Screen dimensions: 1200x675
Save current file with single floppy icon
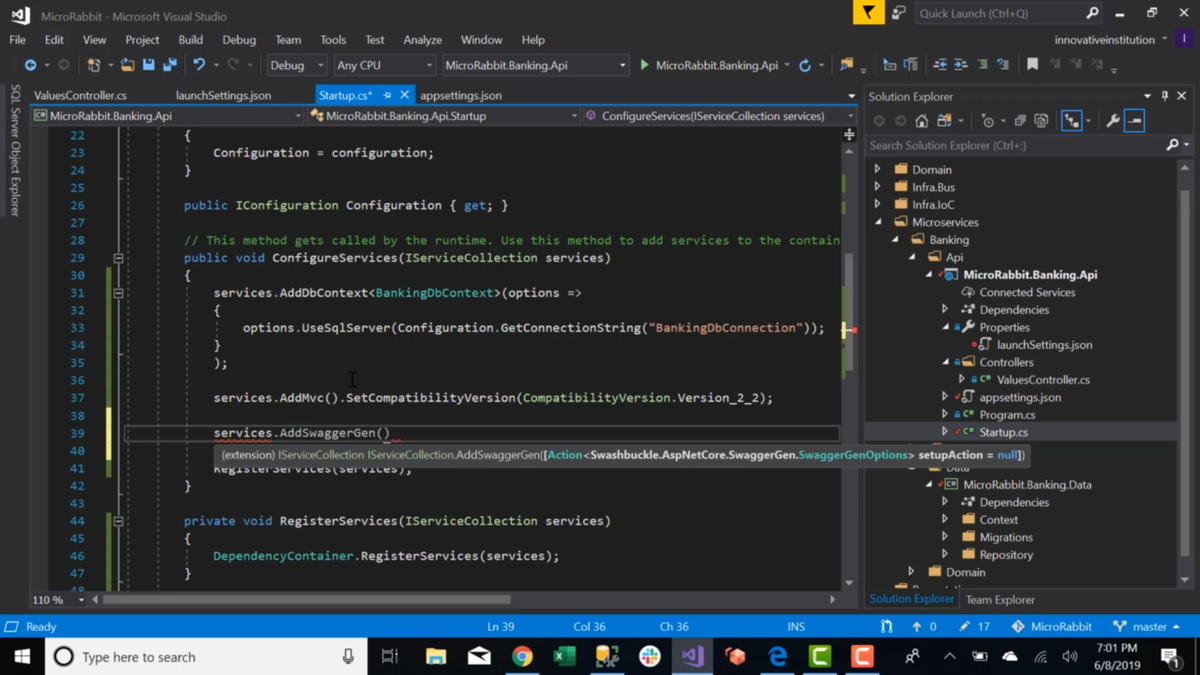(148, 65)
